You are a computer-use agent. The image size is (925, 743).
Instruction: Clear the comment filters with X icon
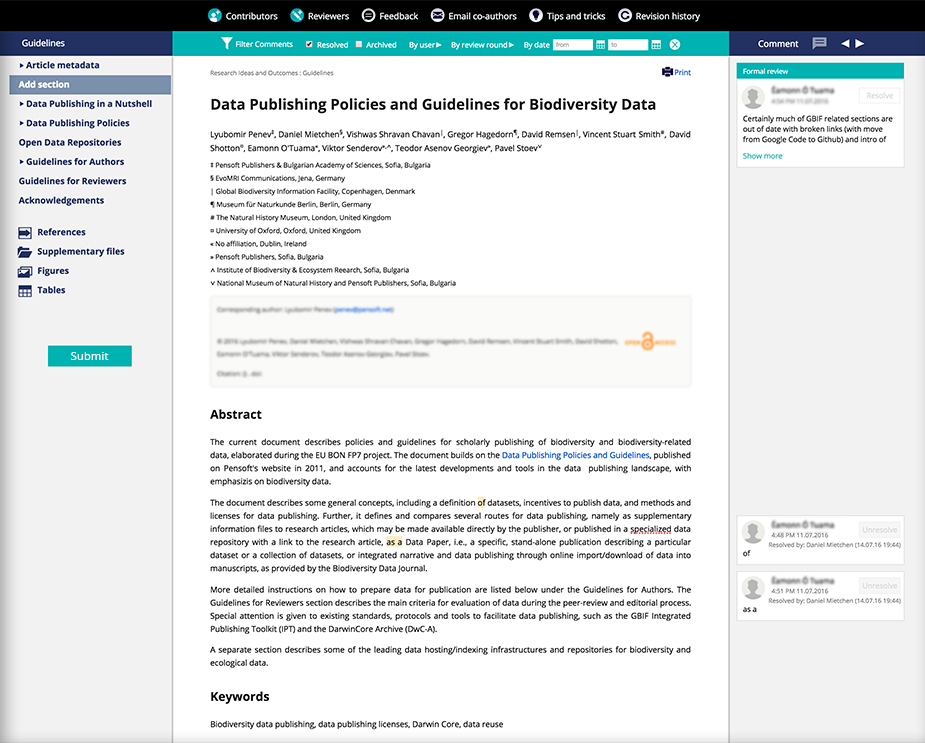(x=675, y=44)
